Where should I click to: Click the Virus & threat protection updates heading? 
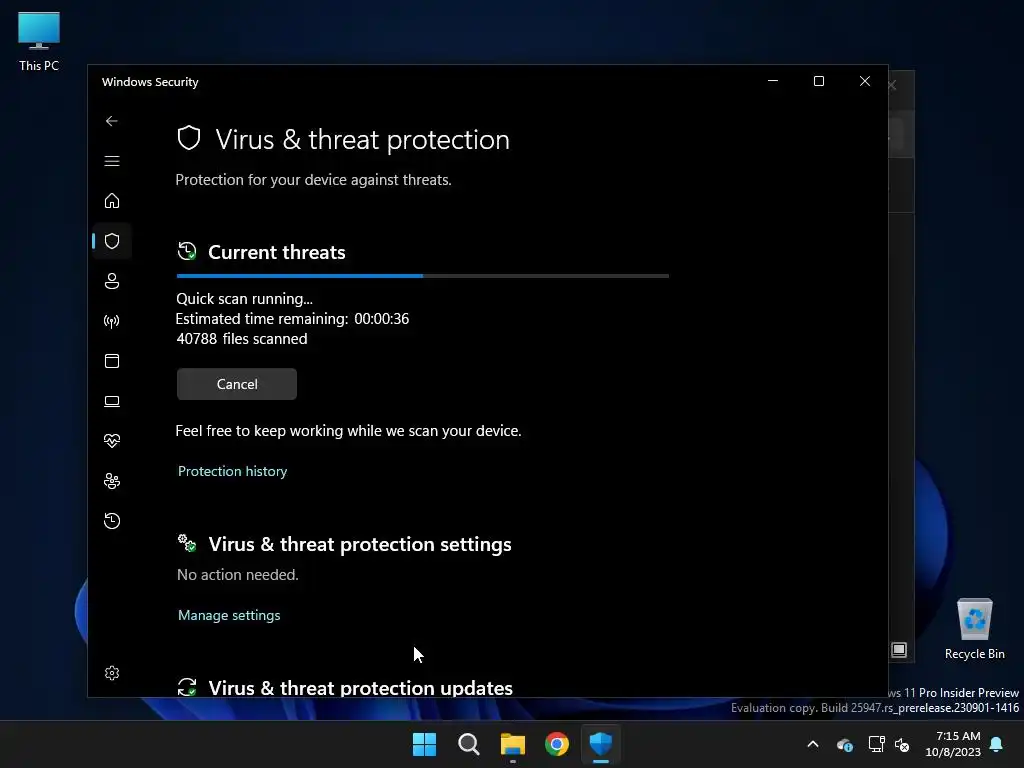coord(360,687)
